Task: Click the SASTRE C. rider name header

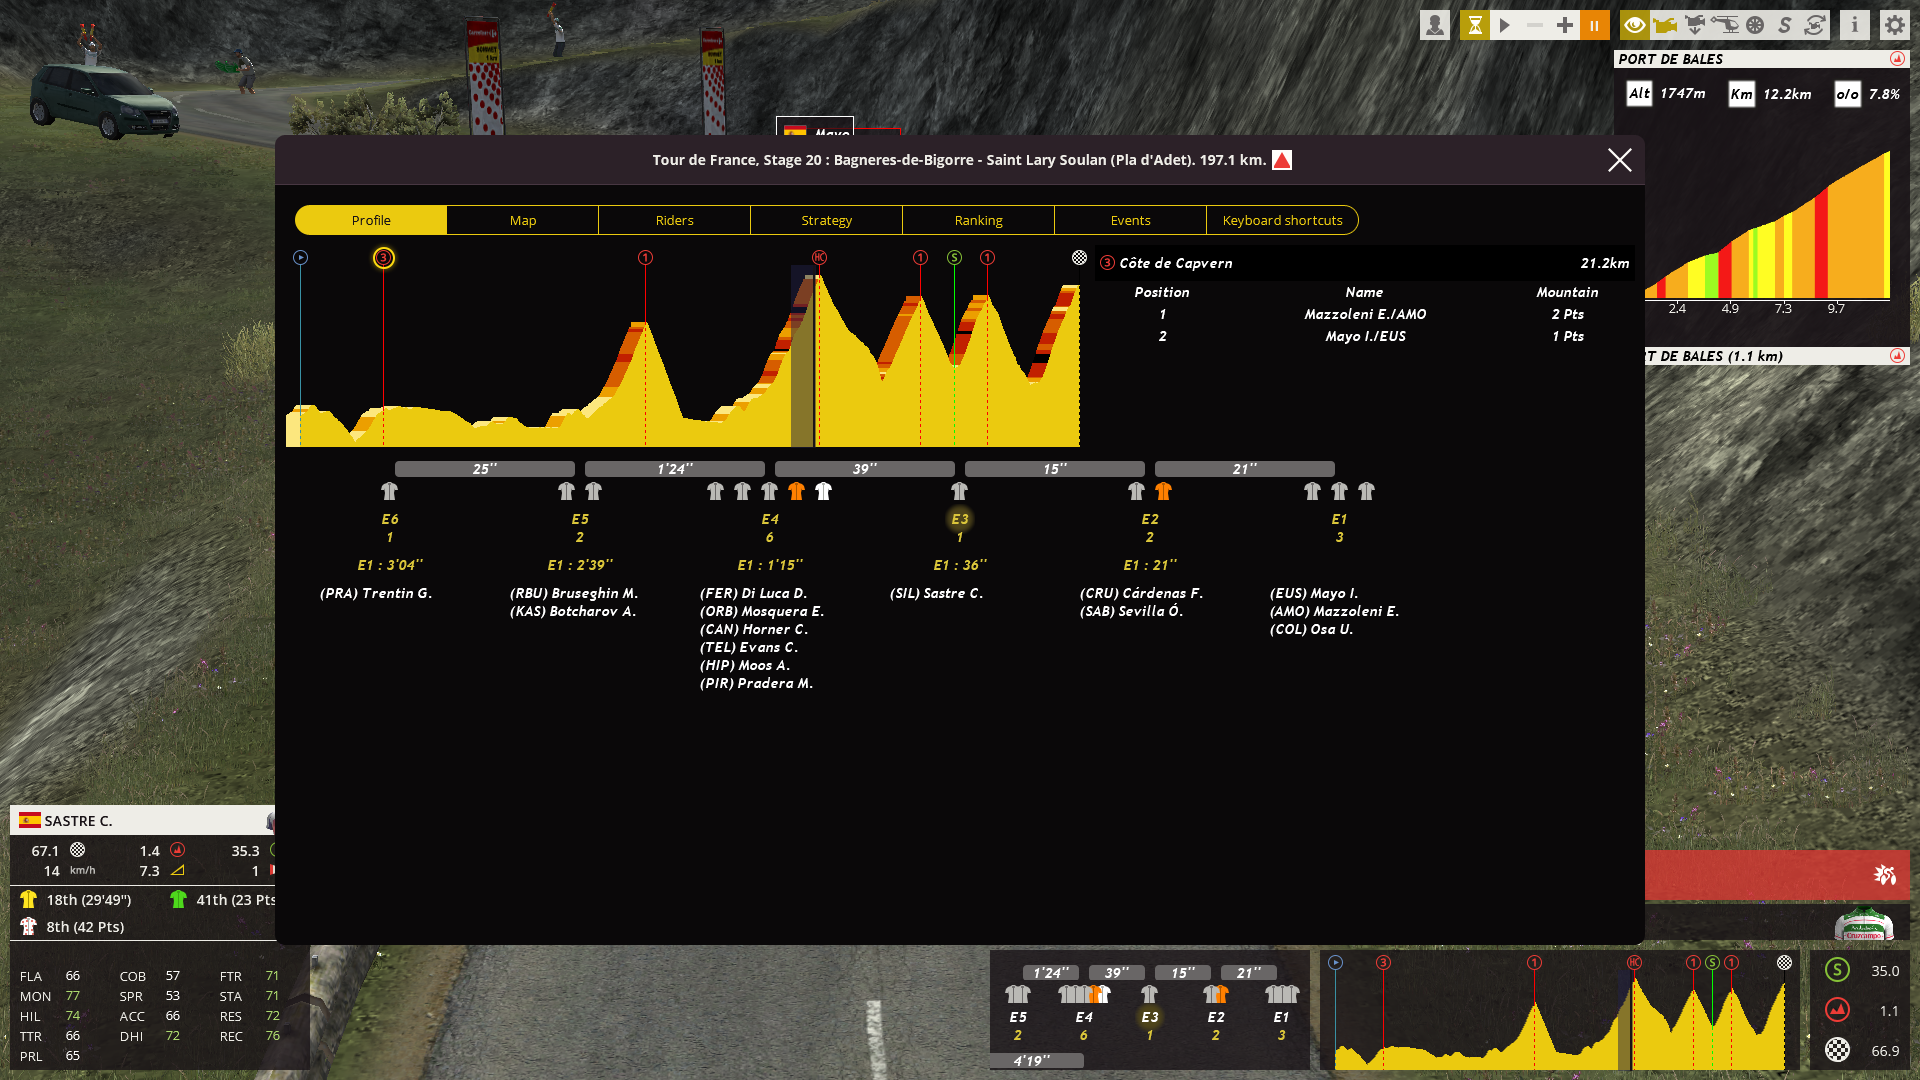Action: click(78, 821)
